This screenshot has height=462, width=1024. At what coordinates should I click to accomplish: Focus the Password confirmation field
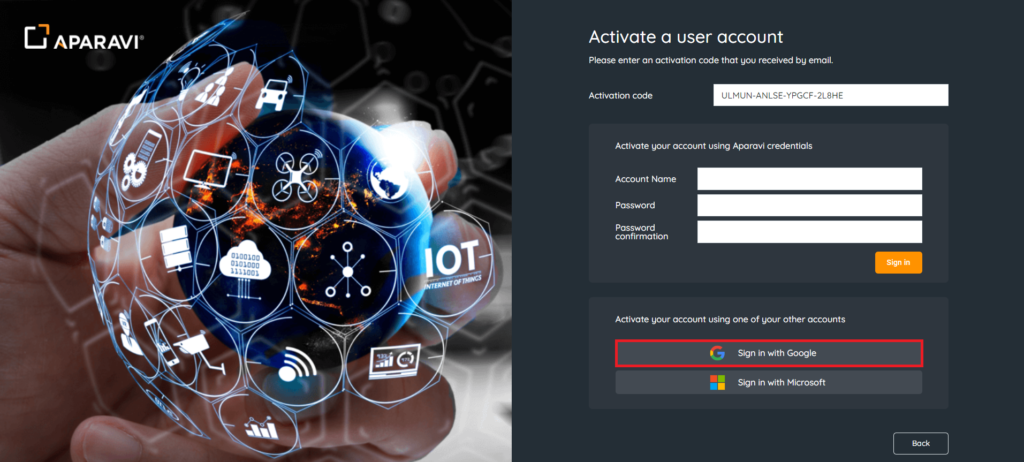coord(809,232)
